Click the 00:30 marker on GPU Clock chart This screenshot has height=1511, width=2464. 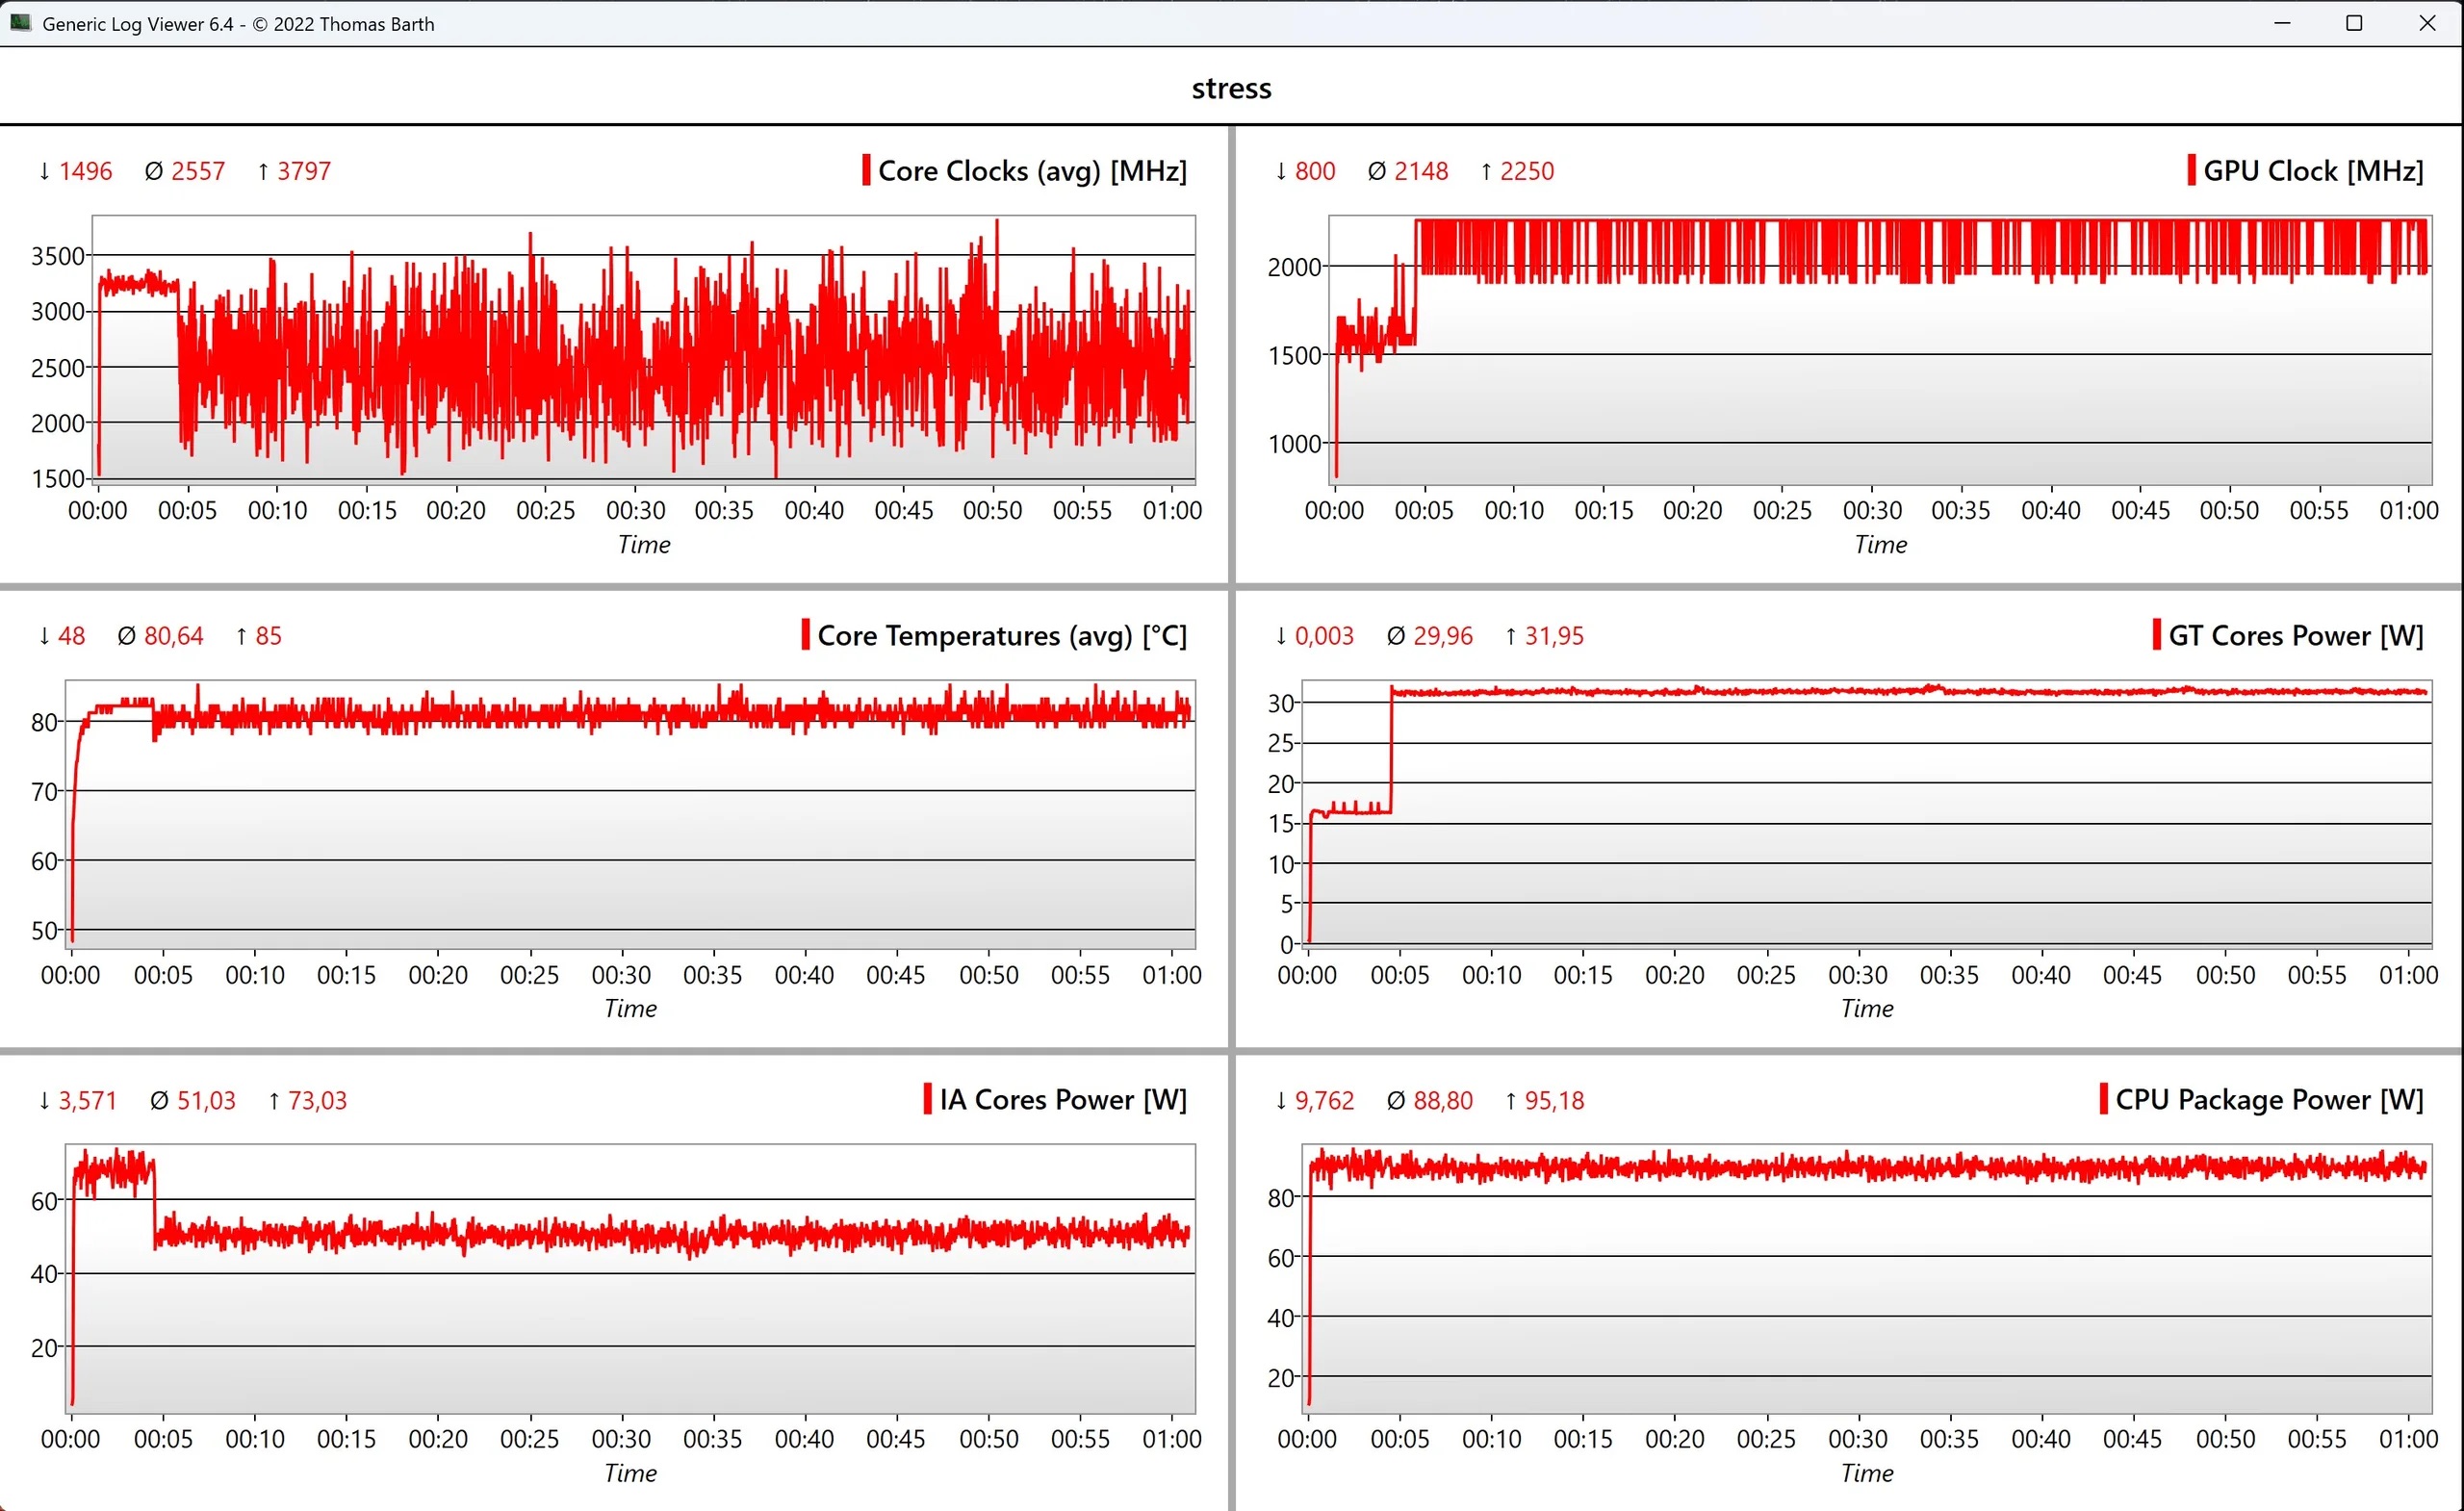click(x=1872, y=510)
